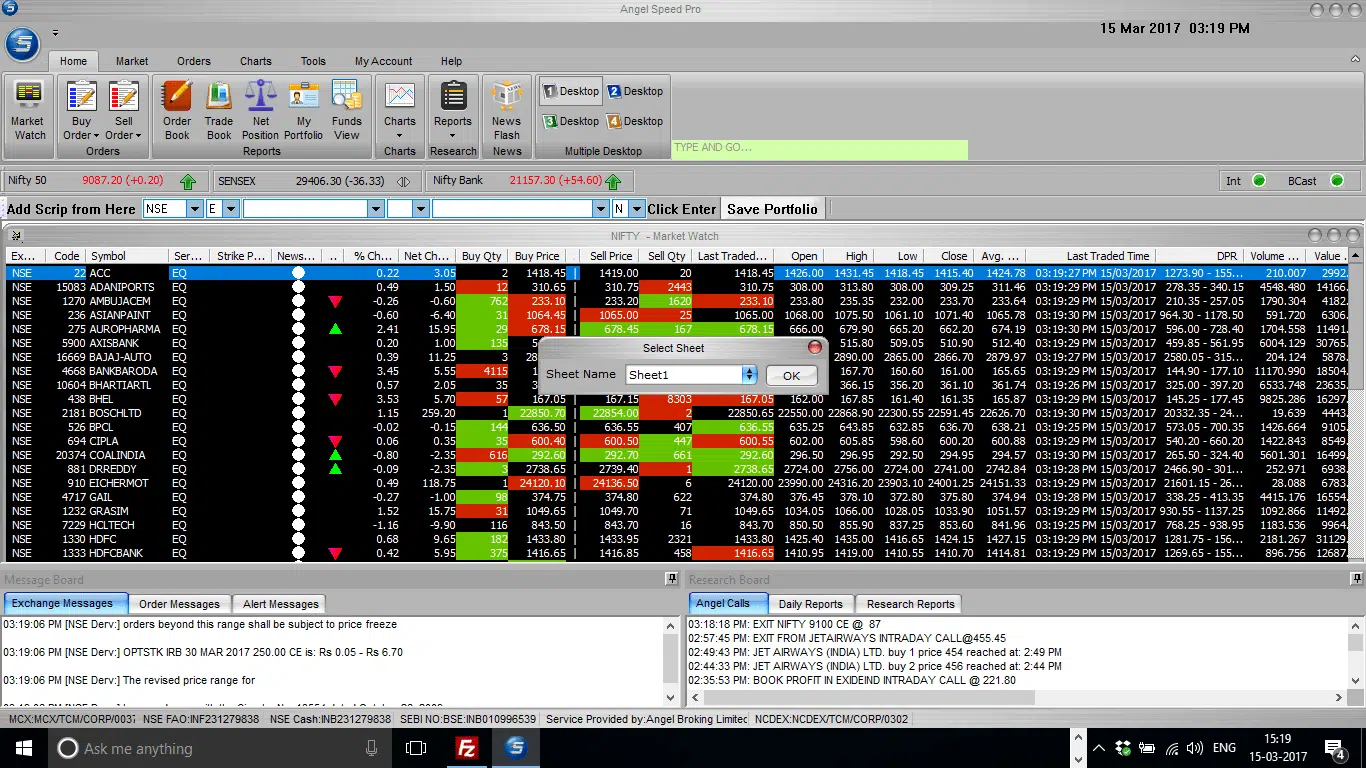The height and width of the screenshot is (768, 1366).
Task: Click the Cortana microphone icon
Action: (x=372, y=748)
